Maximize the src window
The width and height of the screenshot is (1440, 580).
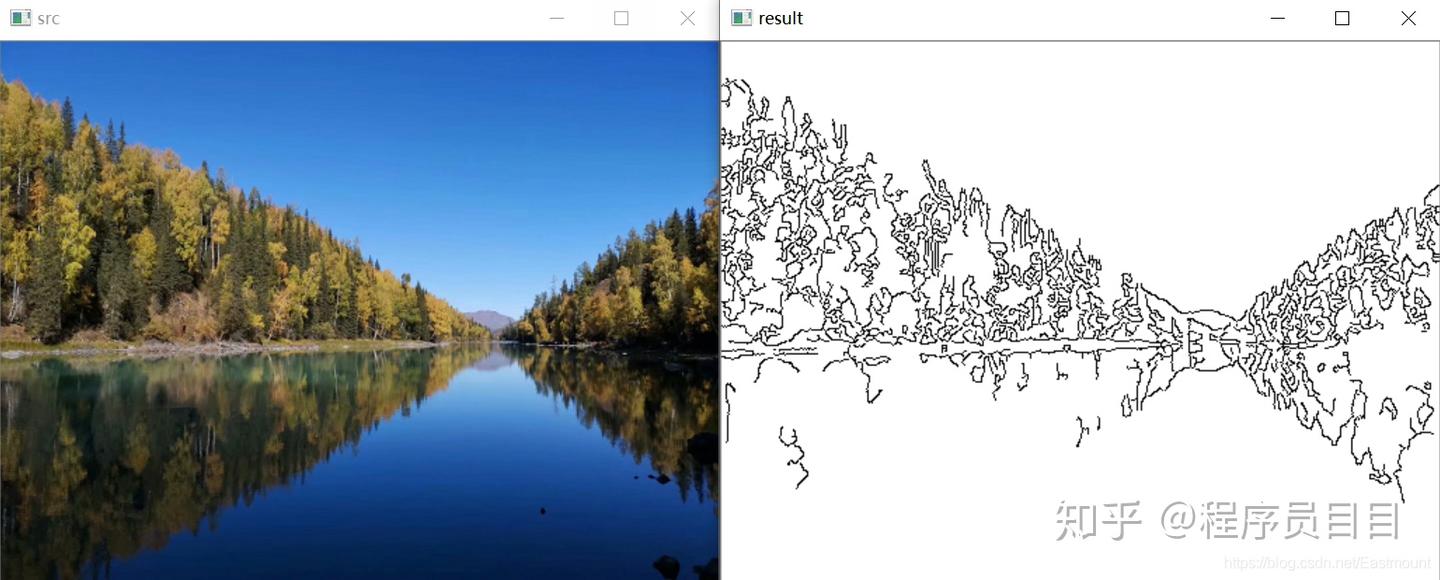point(621,18)
